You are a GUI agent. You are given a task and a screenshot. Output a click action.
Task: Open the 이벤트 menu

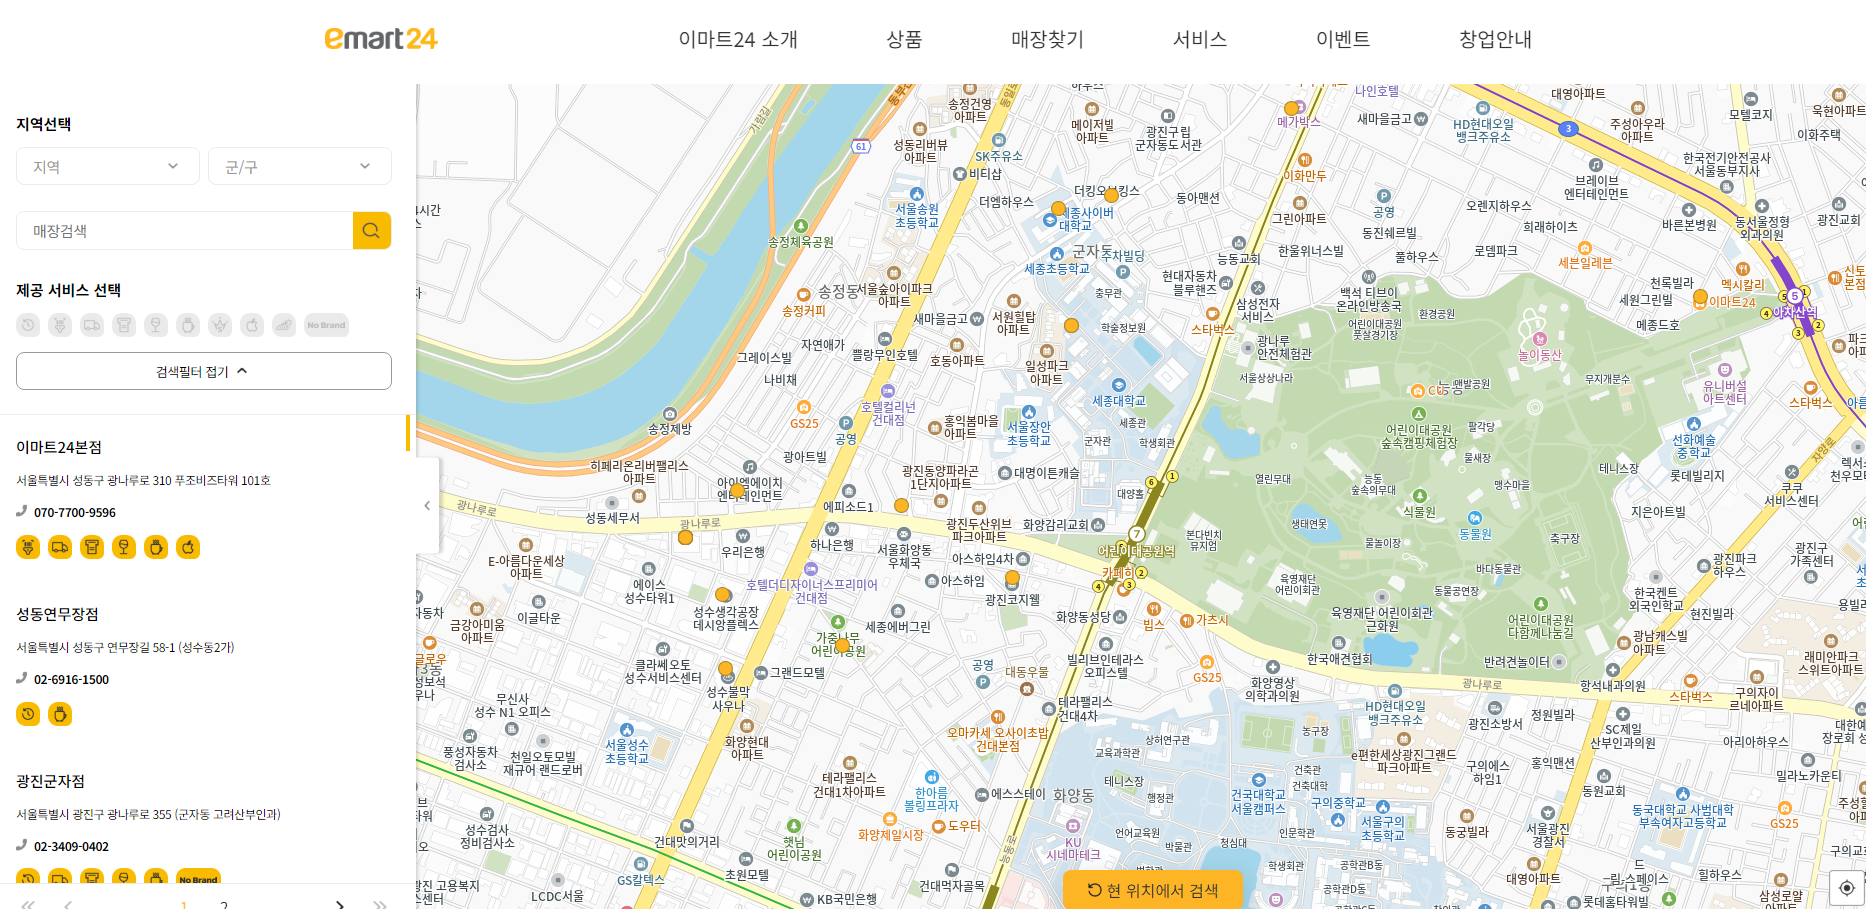1343,39
